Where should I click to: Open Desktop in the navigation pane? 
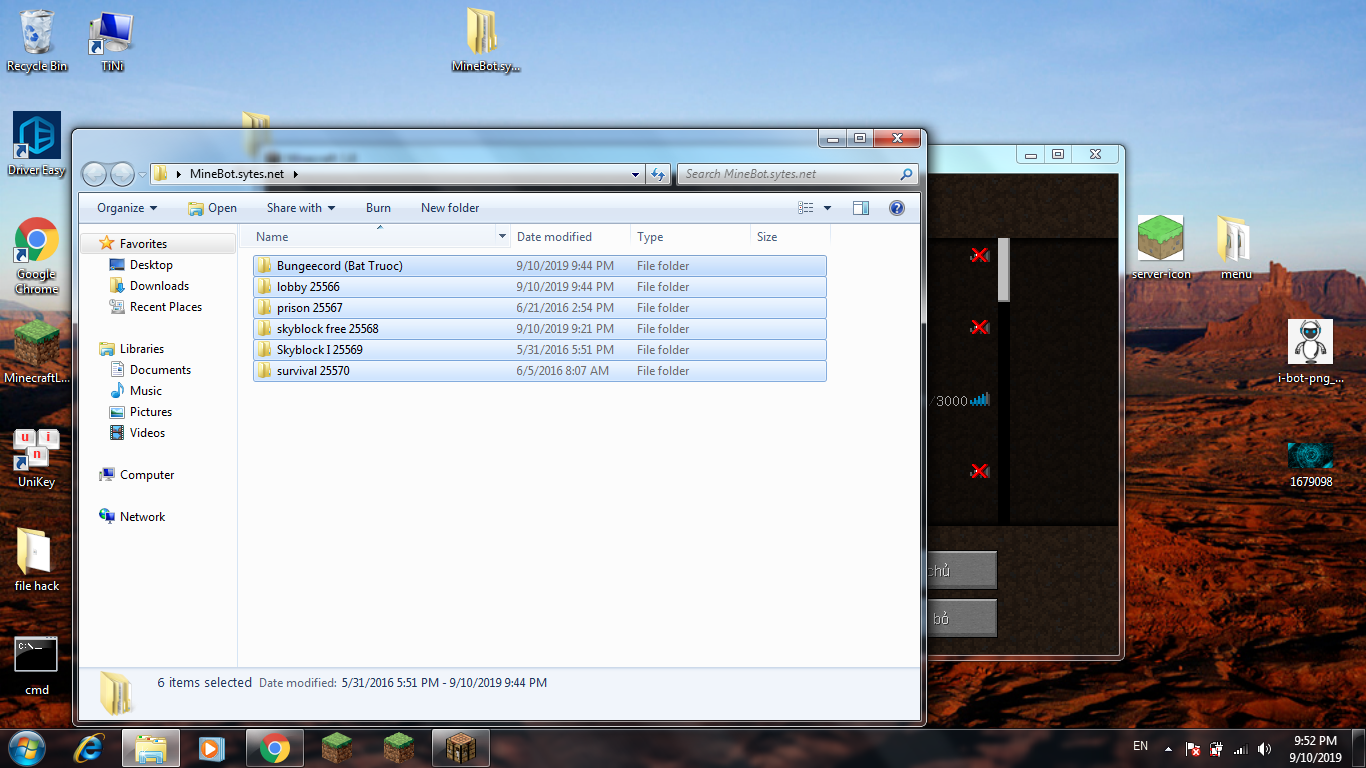click(x=151, y=265)
